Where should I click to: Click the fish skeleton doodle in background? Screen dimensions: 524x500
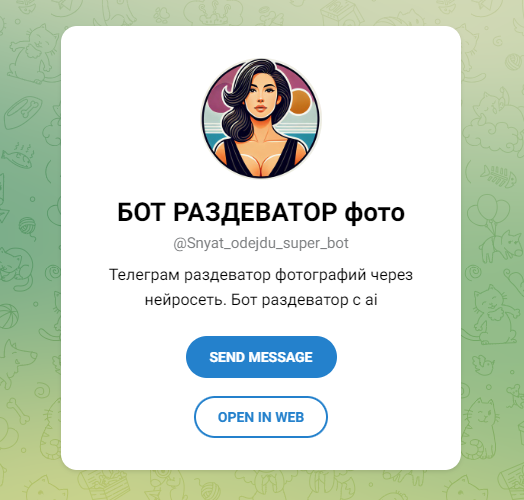coord(498,176)
